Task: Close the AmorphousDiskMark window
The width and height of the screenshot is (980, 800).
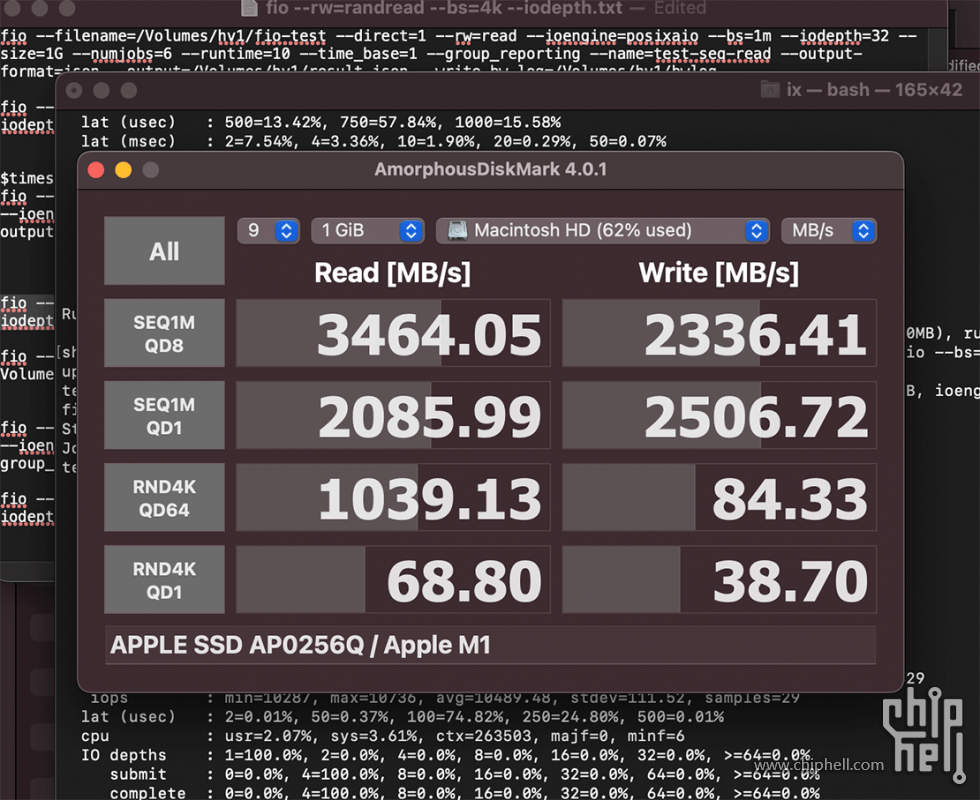Action: coord(96,170)
